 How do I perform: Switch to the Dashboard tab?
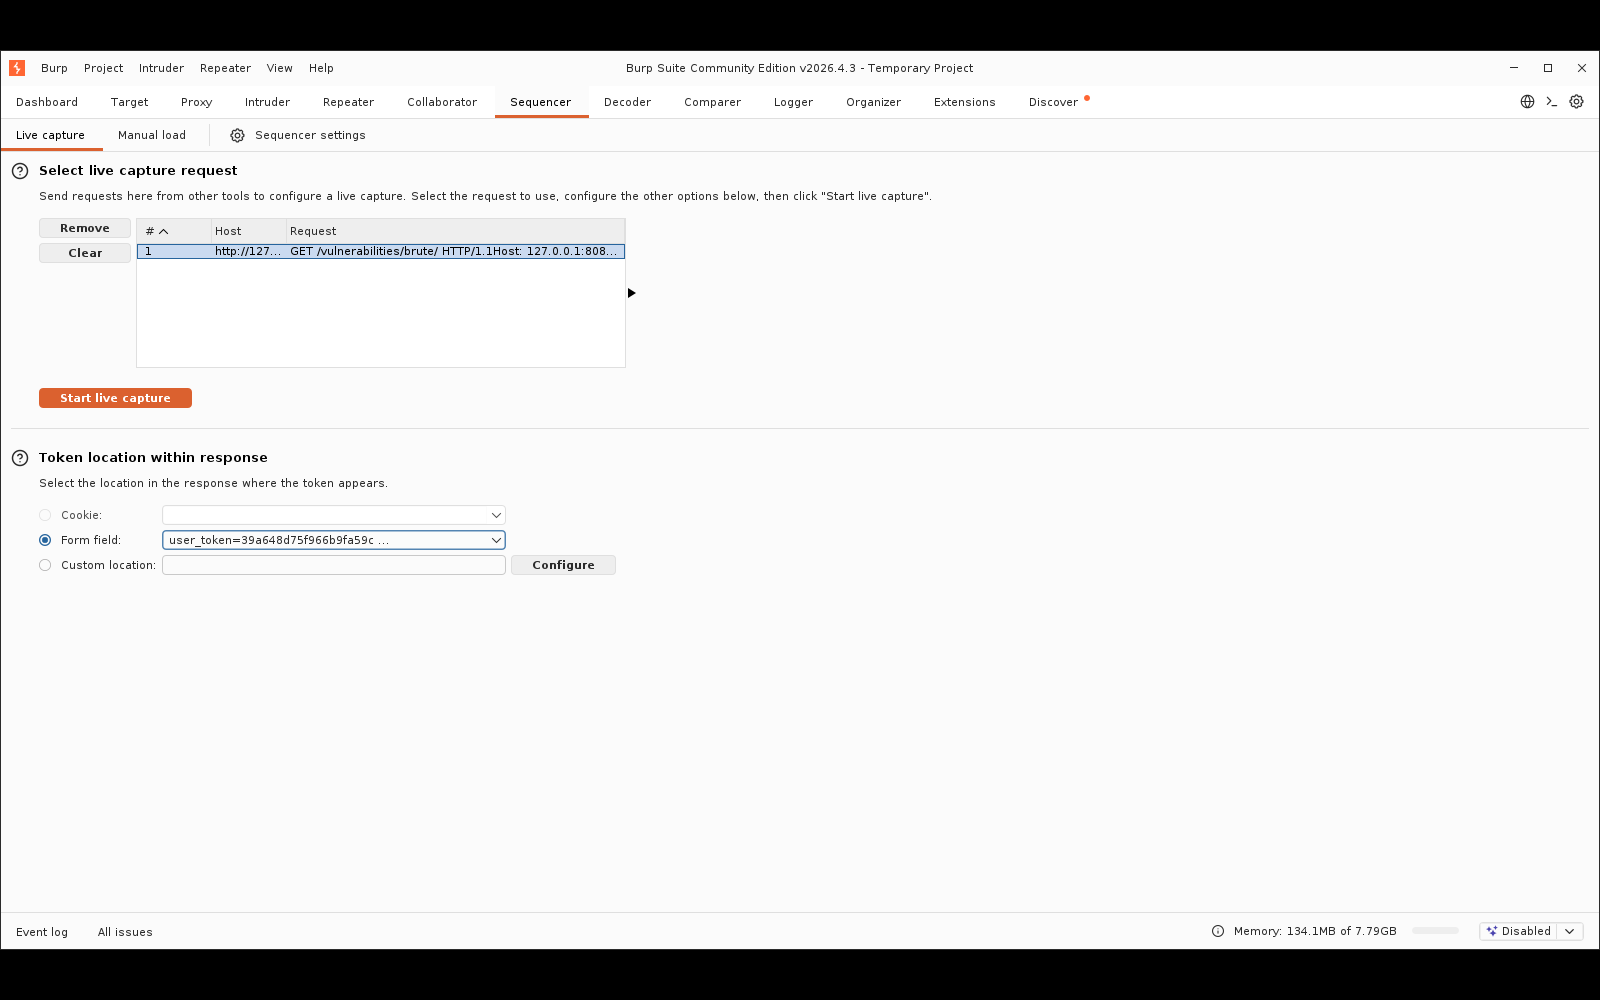pyautogui.click(x=47, y=102)
